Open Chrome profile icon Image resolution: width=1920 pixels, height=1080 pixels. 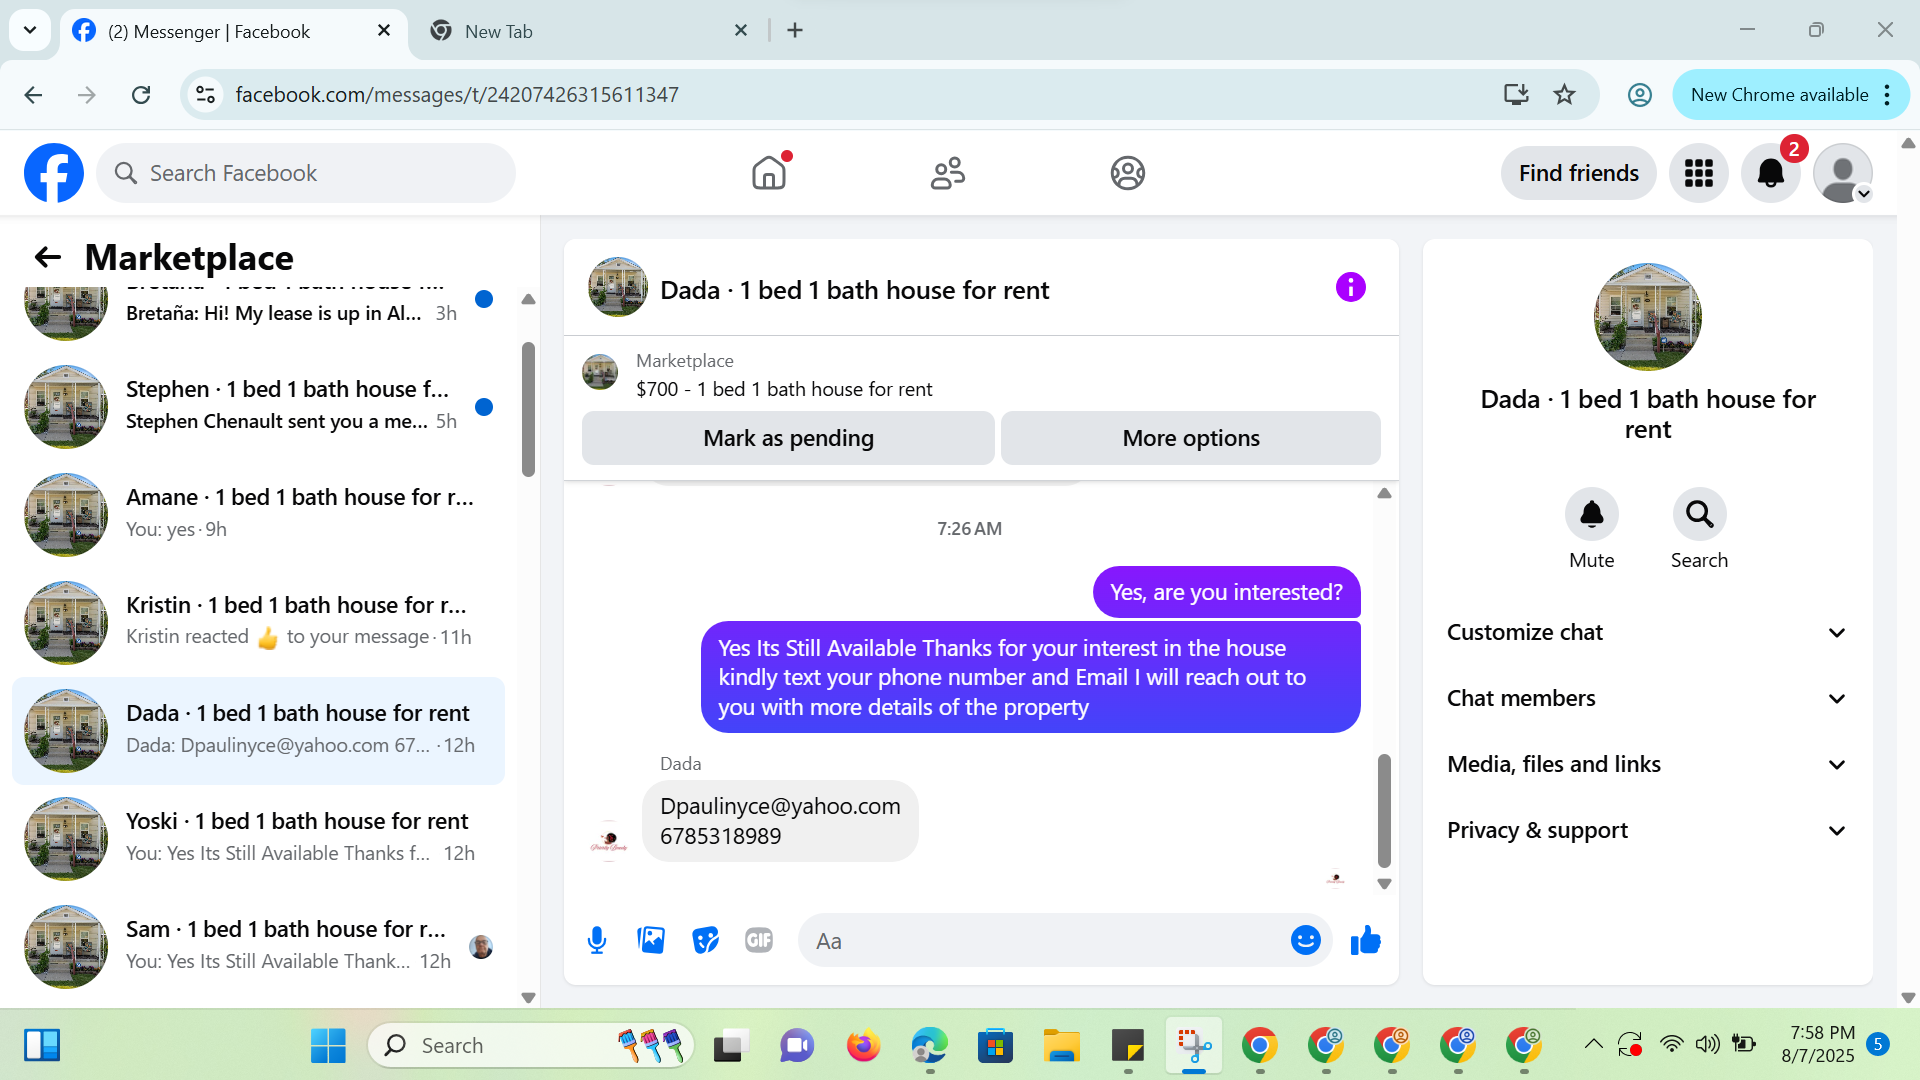point(1639,95)
